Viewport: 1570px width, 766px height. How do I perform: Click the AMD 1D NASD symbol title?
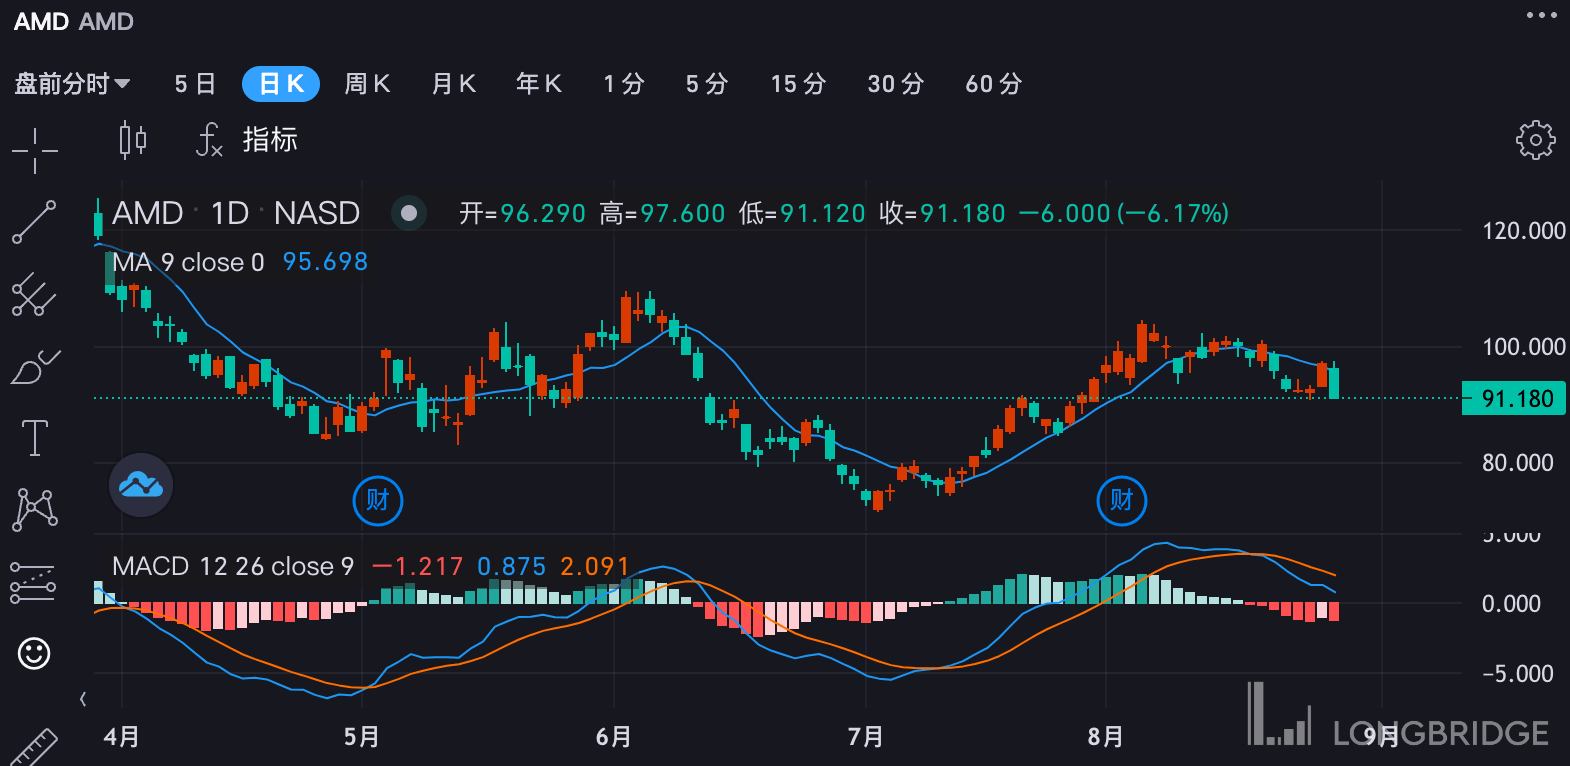click(x=236, y=213)
